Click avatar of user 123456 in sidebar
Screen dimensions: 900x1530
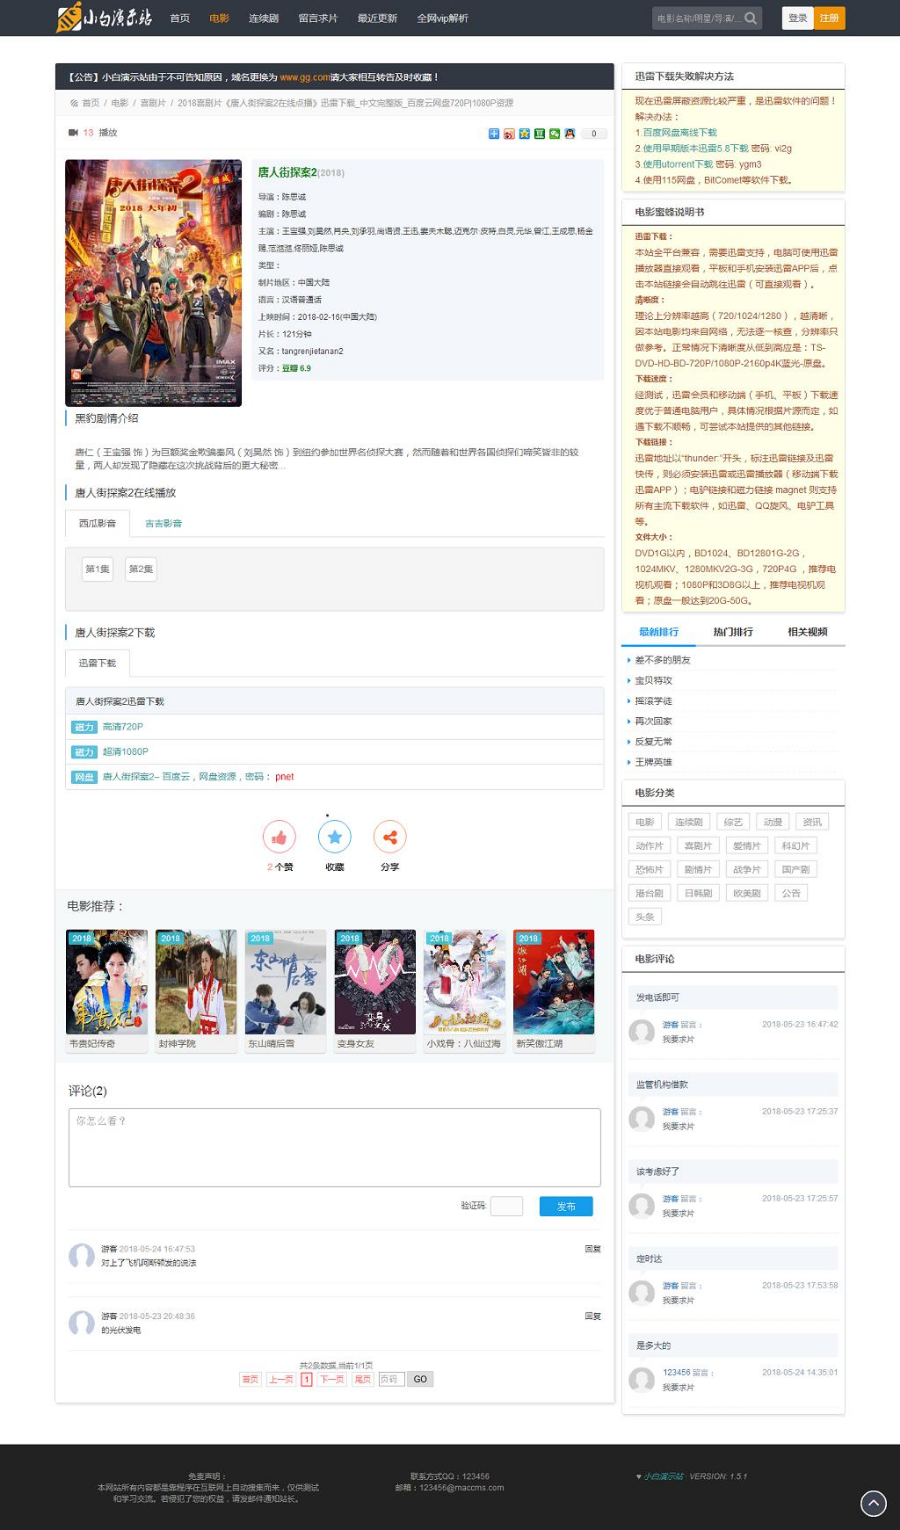pyautogui.click(x=641, y=1380)
